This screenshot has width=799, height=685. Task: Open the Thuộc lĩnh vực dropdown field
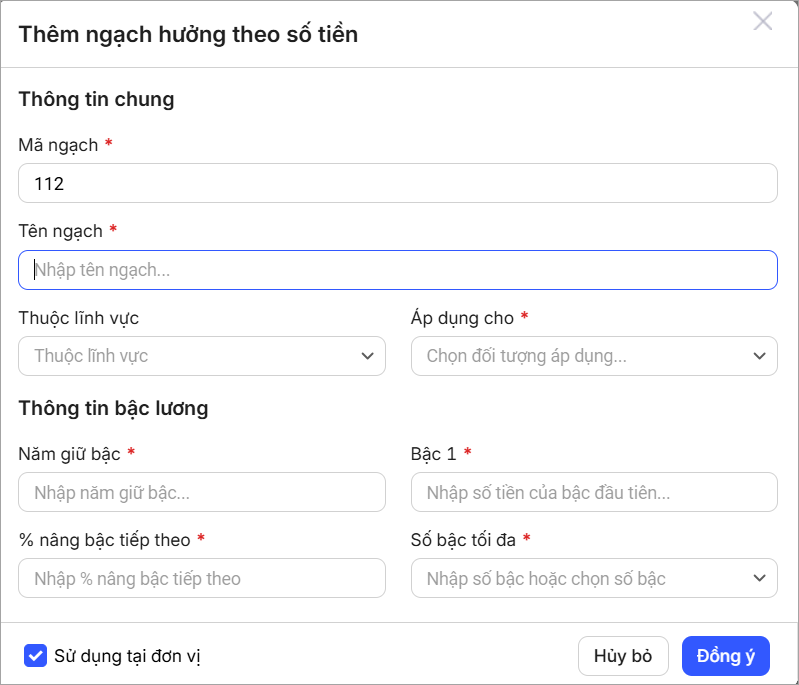point(190,356)
